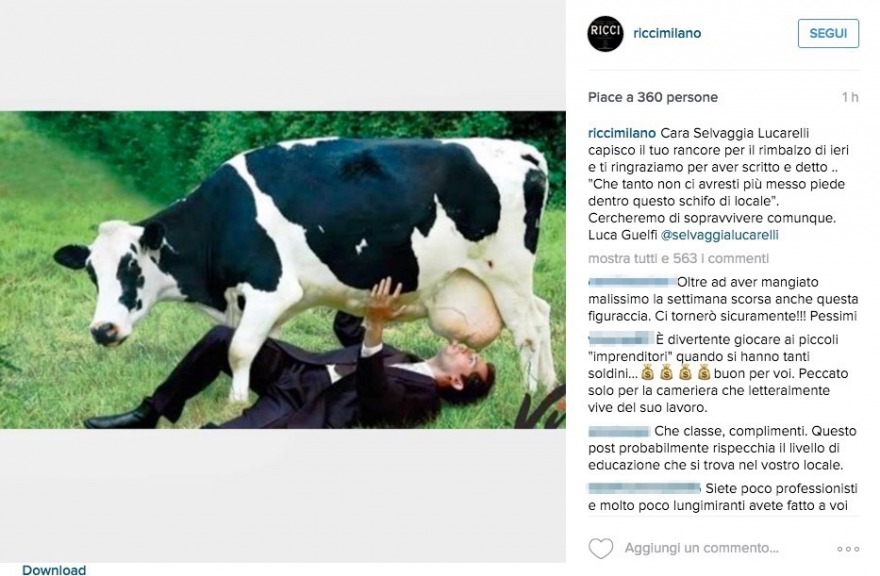The height and width of the screenshot is (576, 880).
Task: Click the Download link below the image
Action: click(54, 570)
